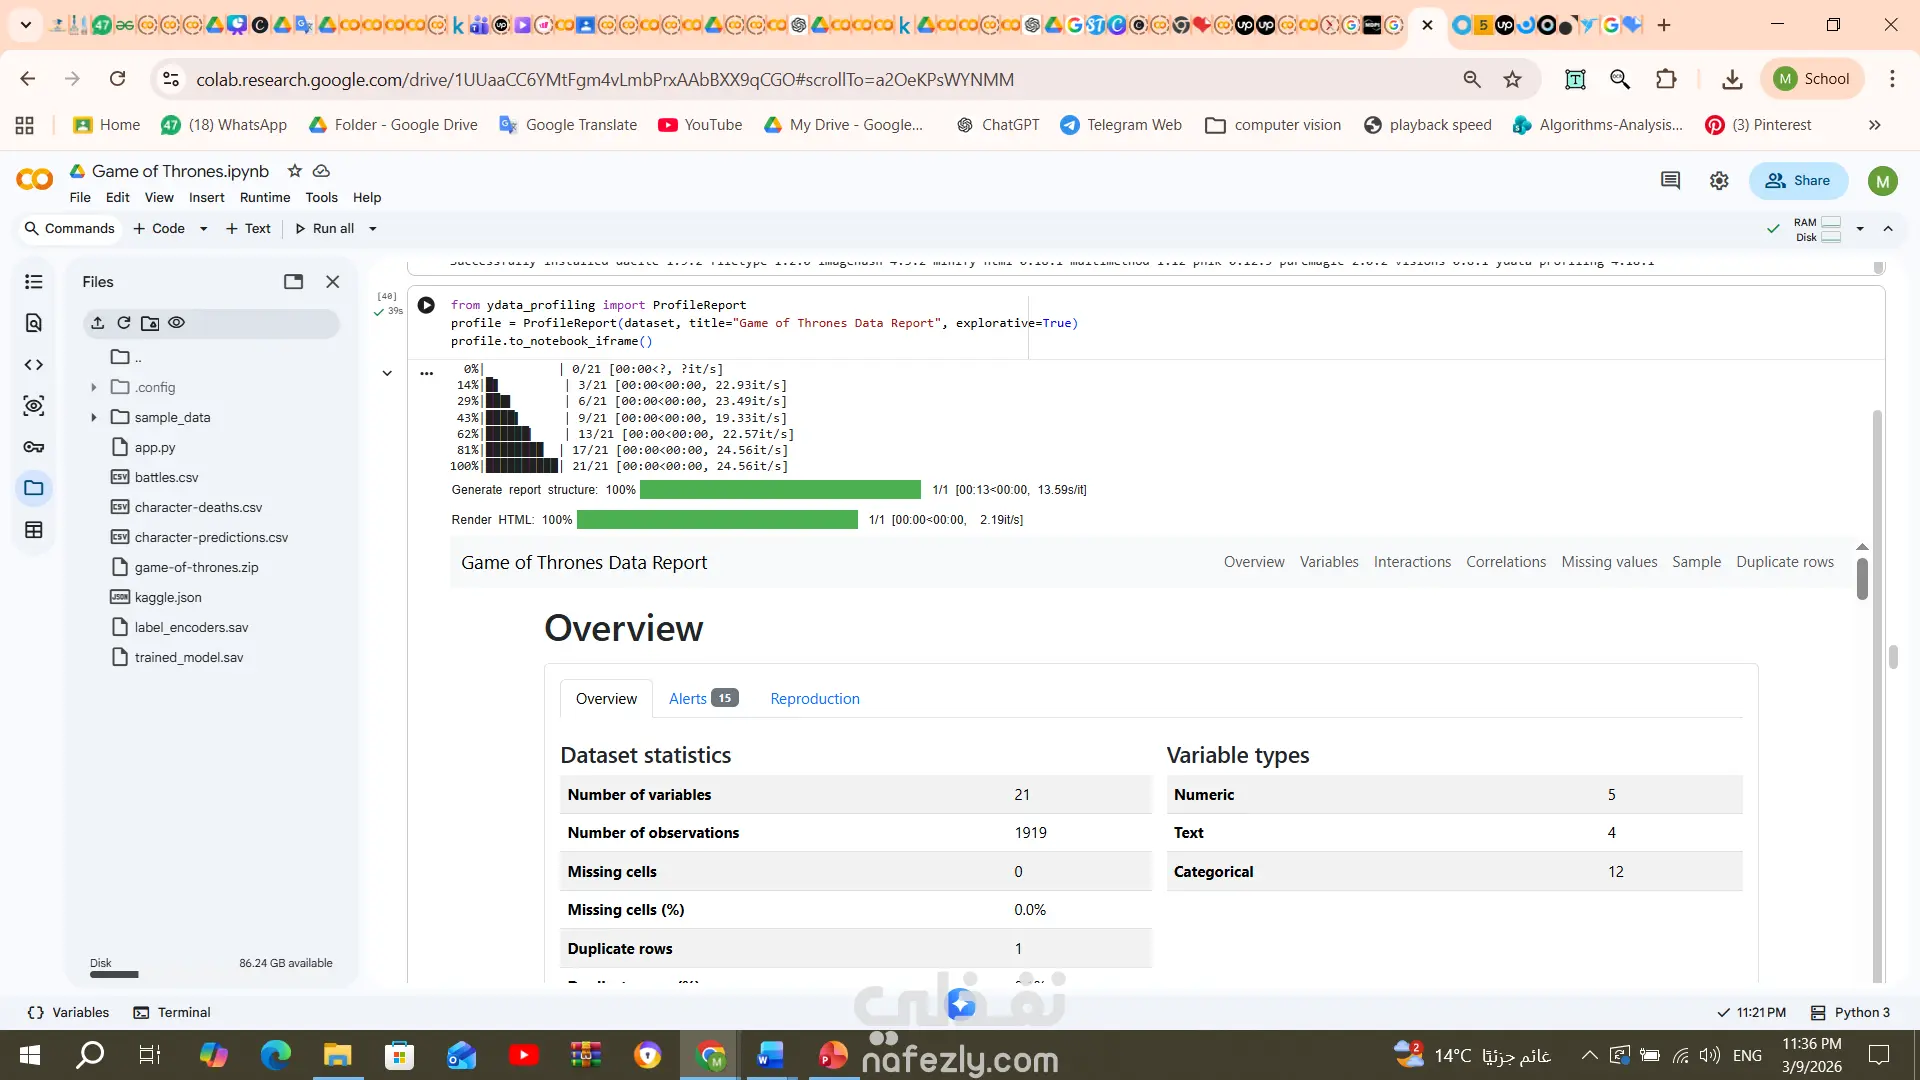1920x1080 pixels.
Task: Upload file to session storage
Action: (97, 323)
